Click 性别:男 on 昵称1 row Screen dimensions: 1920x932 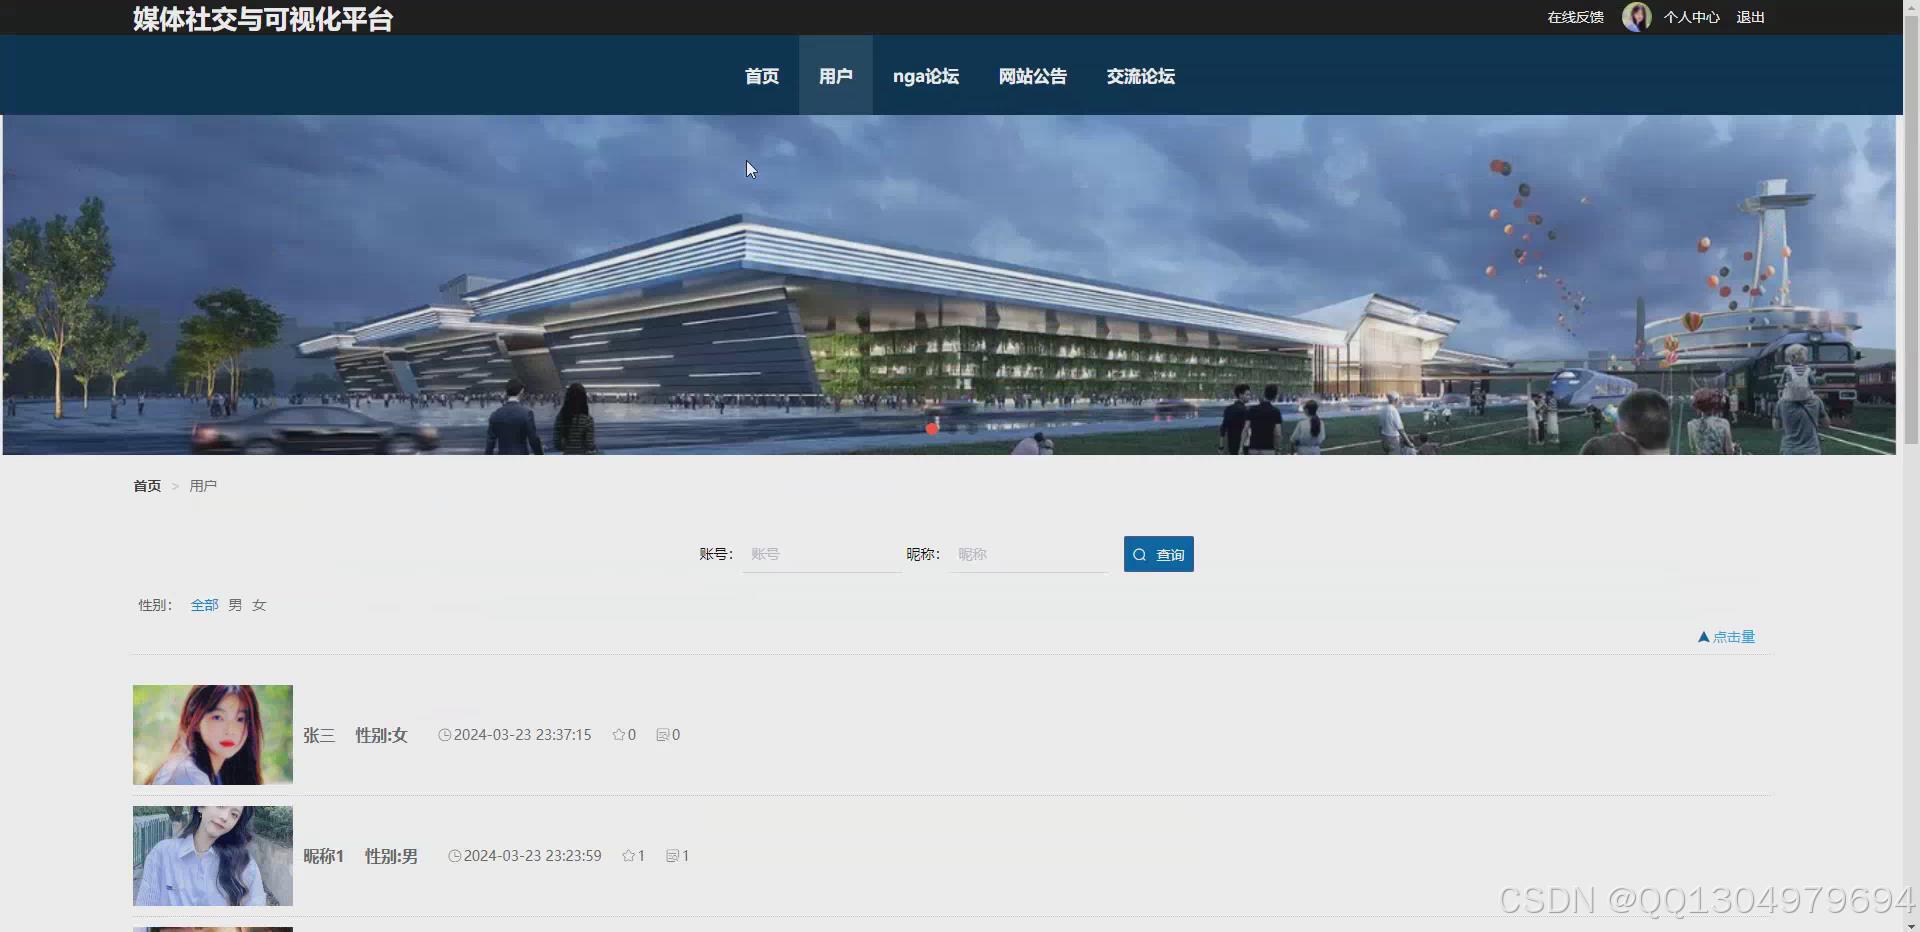391,856
